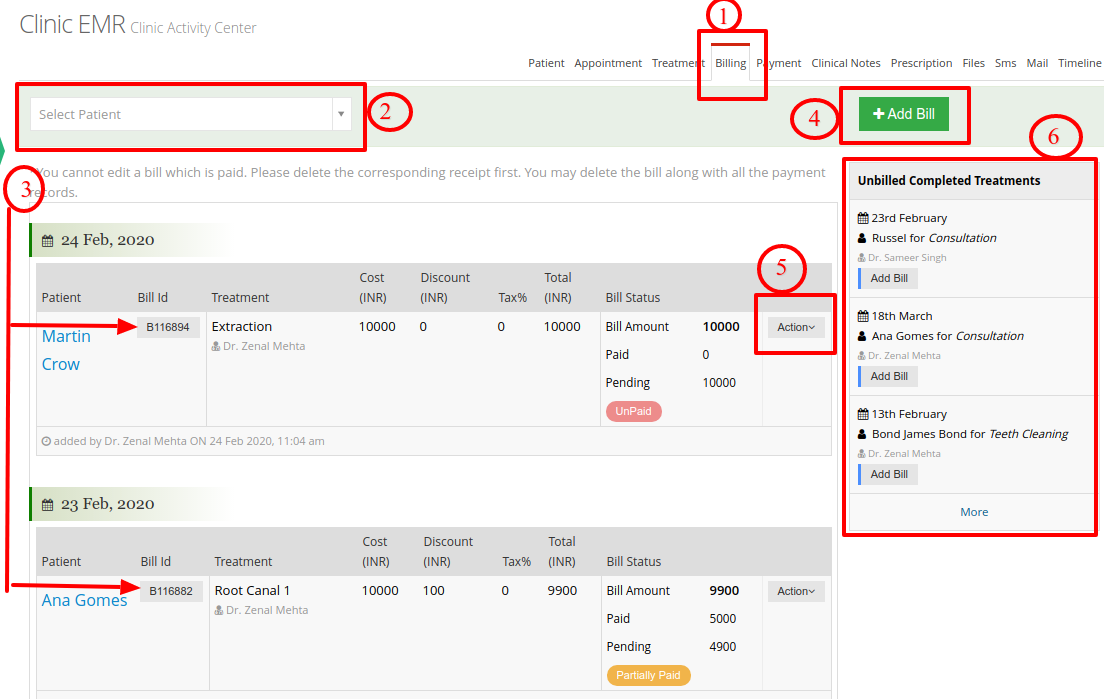Open the Patient tab
1104x699 pixels.
[546, 63]
